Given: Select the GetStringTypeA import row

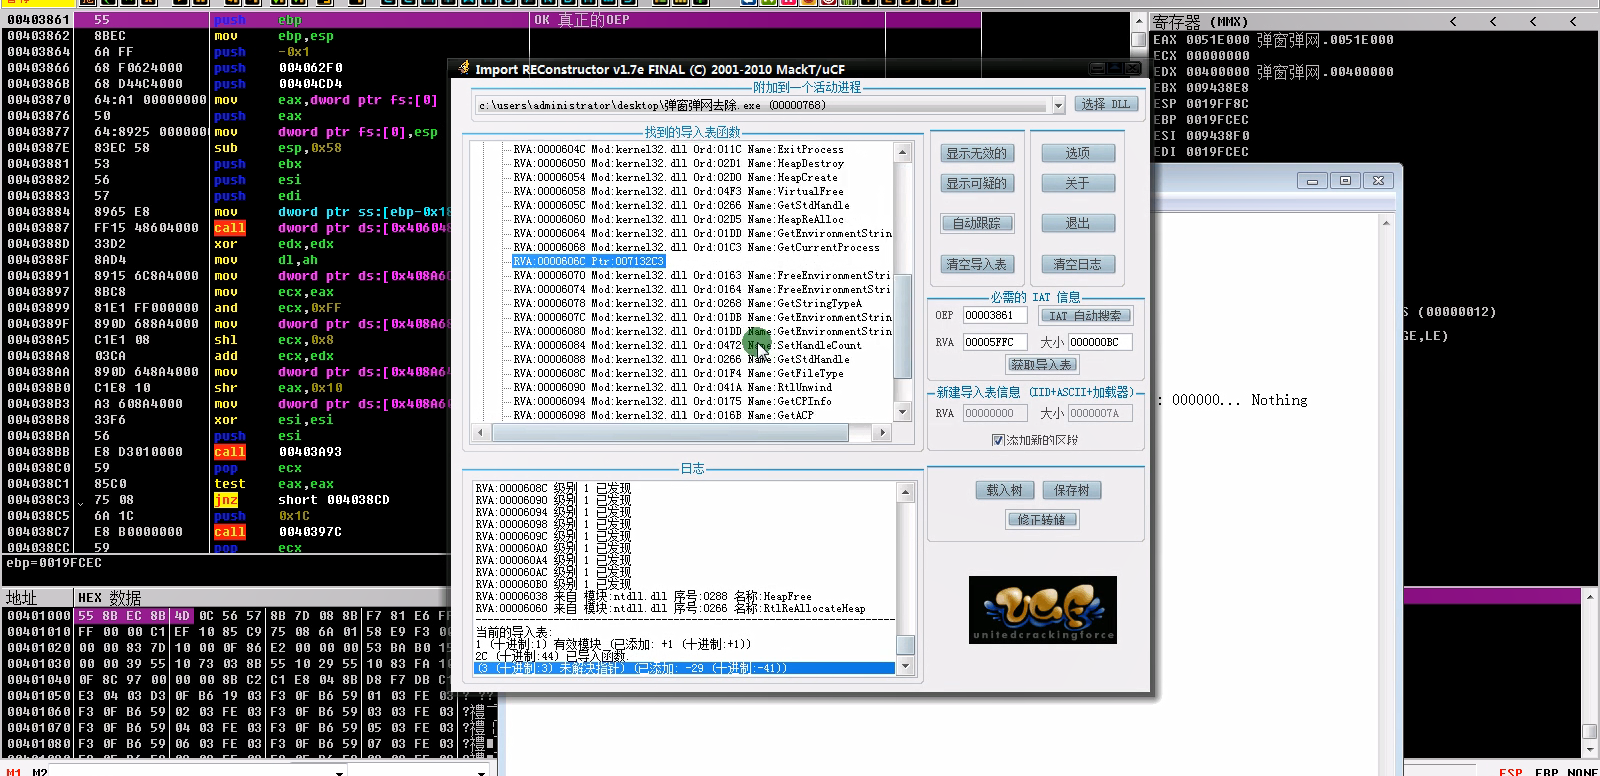Looking at the screenshot, I should (687, 303).
